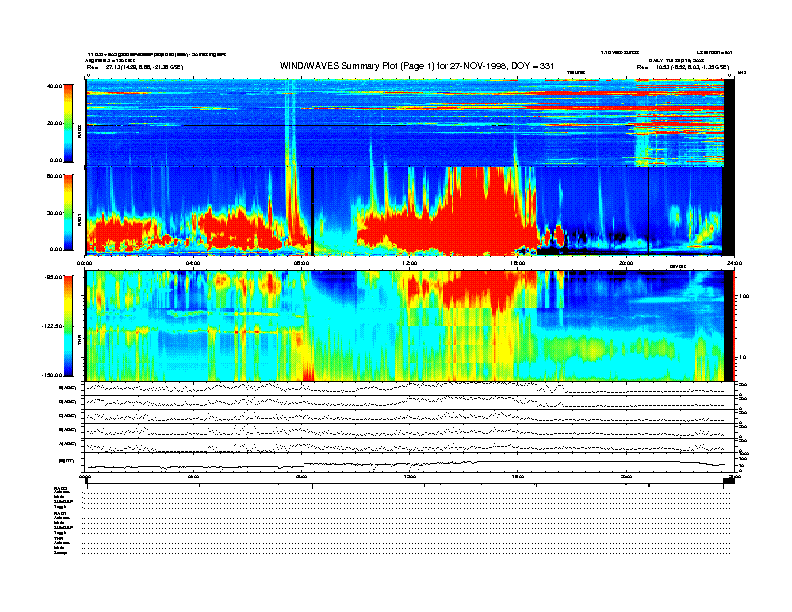Image resolution: width=792 pixels, height=612 pixels.
Task: Click the -122.50 tick on TNR color bar
Action: [x=52, y=326]
